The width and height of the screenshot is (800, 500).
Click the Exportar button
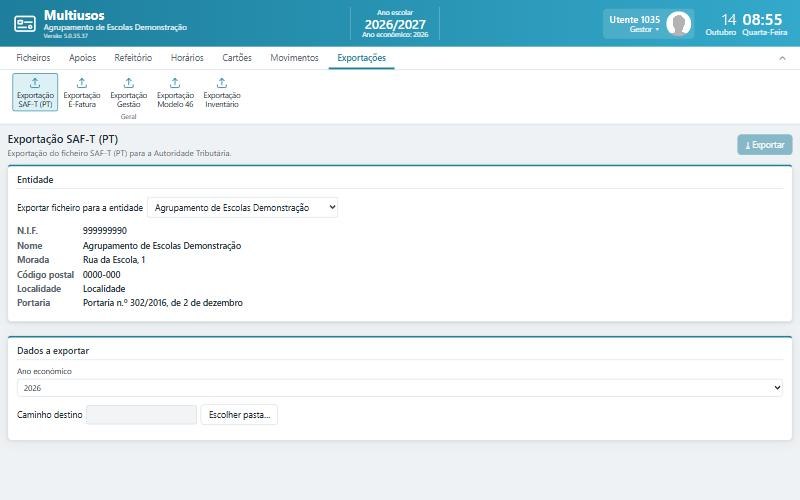(765, 145)
